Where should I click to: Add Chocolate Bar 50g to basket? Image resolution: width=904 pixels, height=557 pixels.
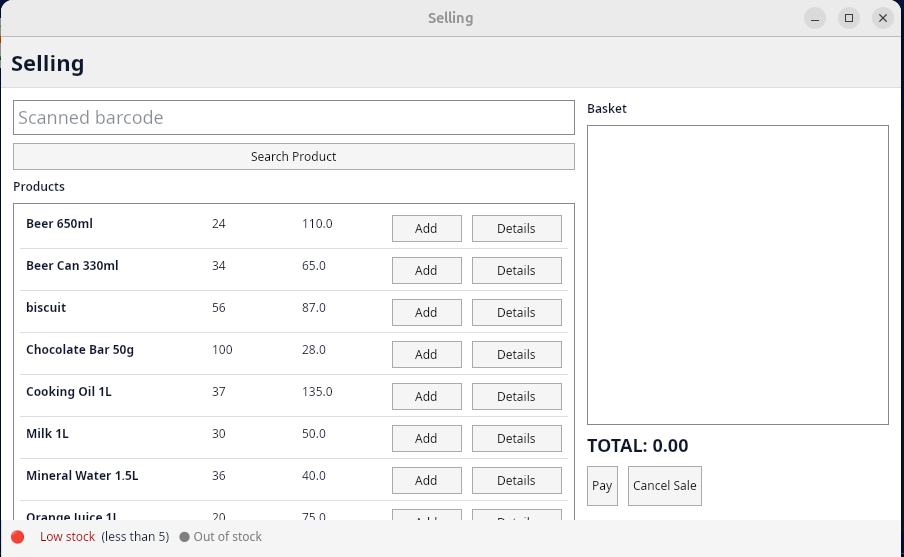pyautogui.click(x=426, y=354)
